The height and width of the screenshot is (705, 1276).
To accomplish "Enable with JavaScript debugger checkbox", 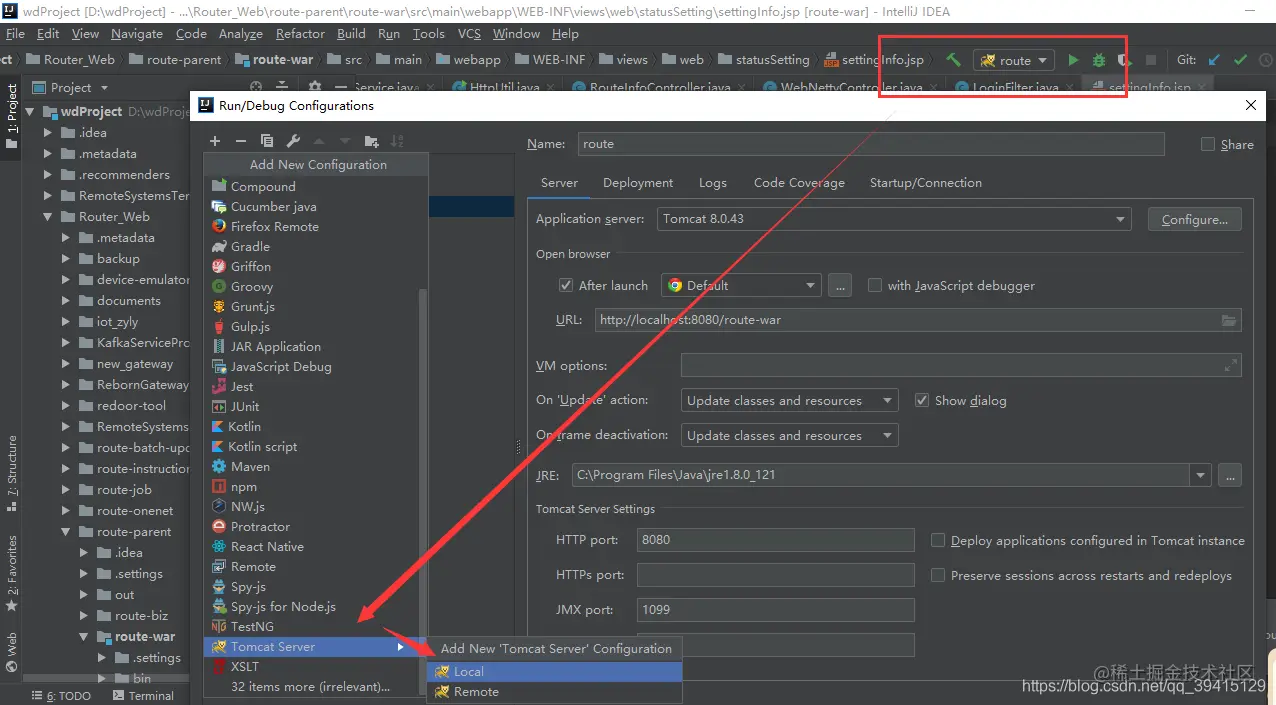I will [x=875, y=285].
